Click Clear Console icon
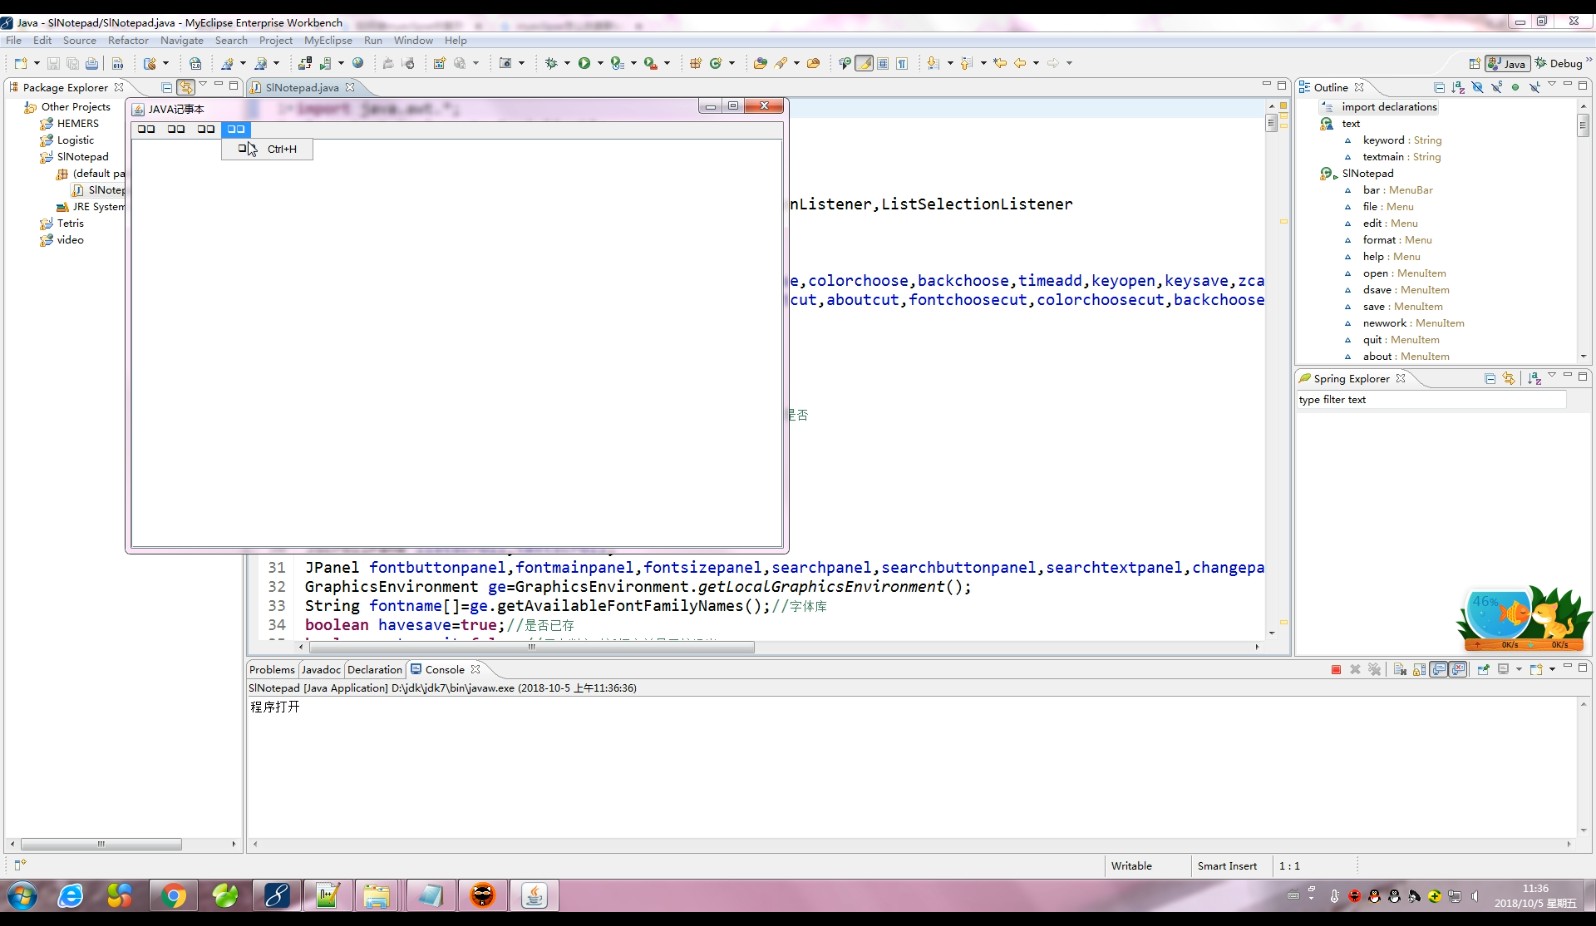The width and height of the screenshot is (1596, 926). 1400,669
